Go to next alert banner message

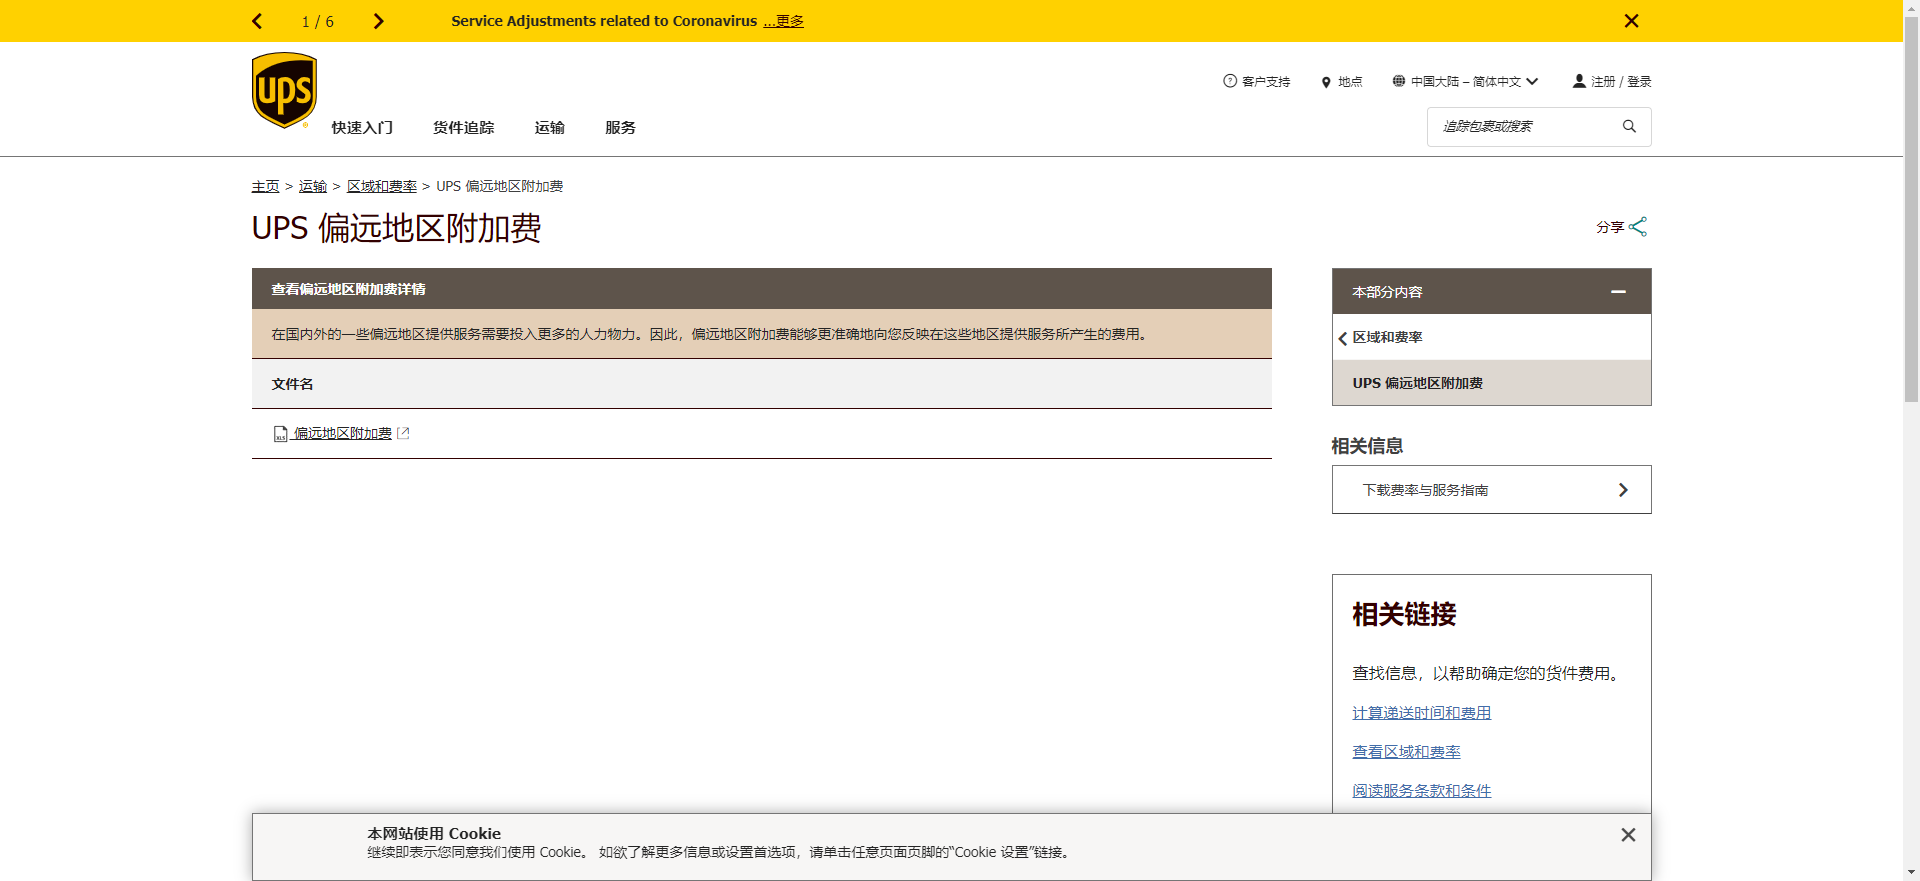(378, 21)
